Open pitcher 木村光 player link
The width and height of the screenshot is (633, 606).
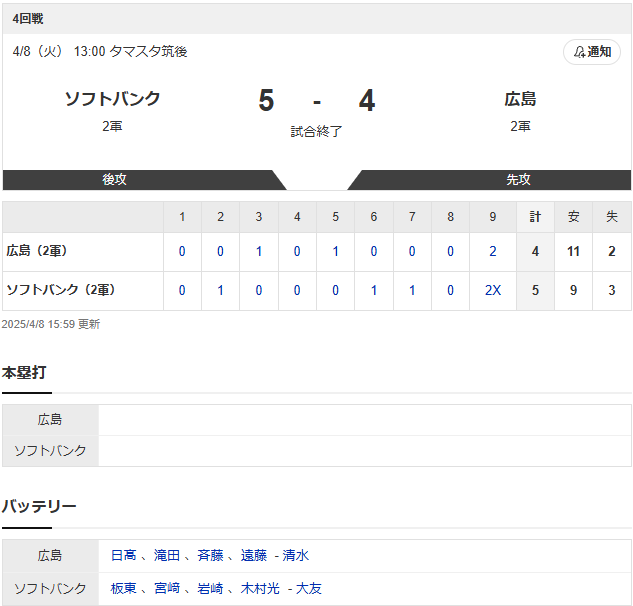coord(260,588)
